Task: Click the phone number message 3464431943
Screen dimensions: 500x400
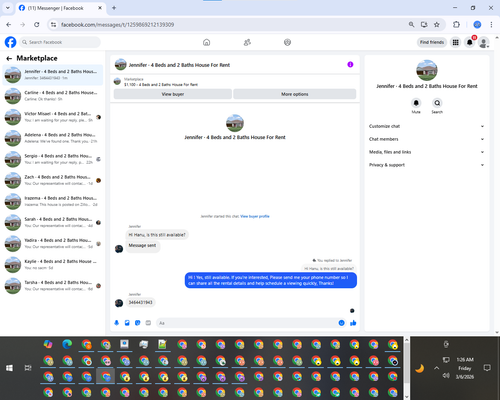Action: [140, 302]
